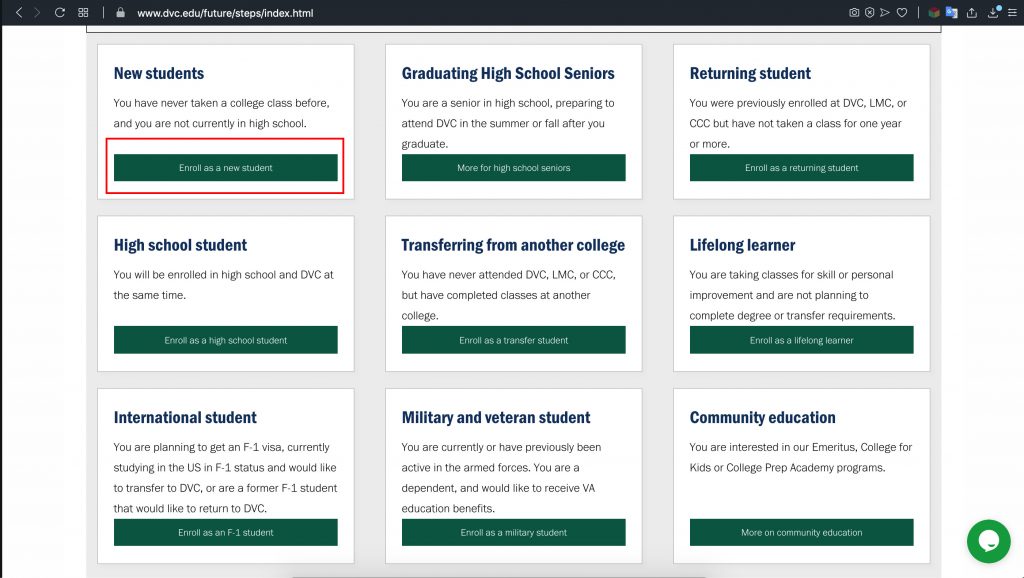Click the URL www.dvc.edu address field

click(x=225, y=13)
